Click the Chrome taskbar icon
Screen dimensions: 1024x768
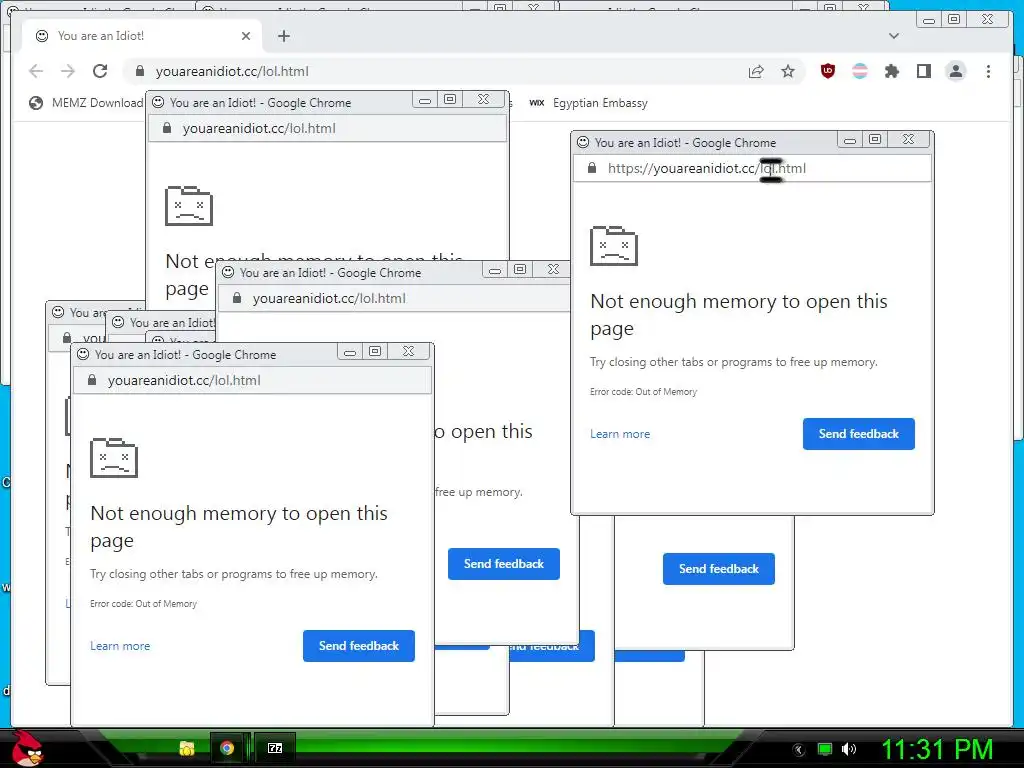pyautogui.click(x=227, y=748)
